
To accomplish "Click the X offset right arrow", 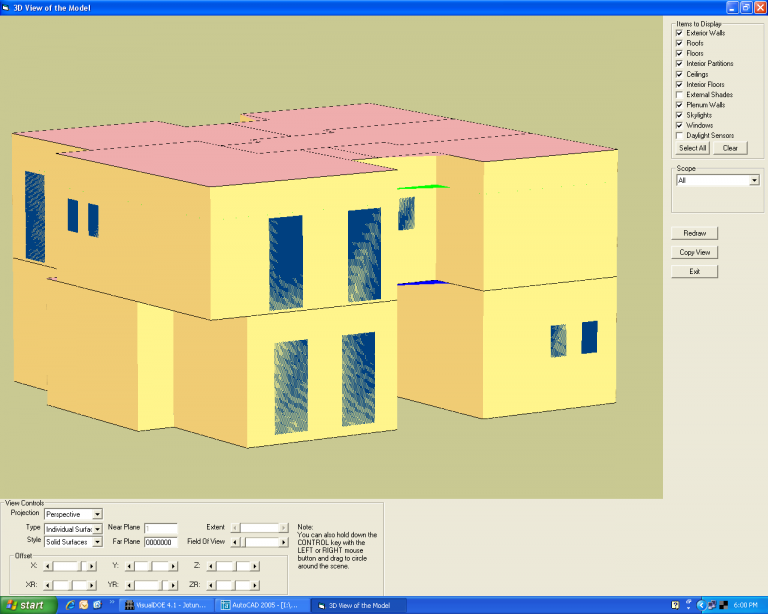I will pyautogui.click(x=92, y=566).
